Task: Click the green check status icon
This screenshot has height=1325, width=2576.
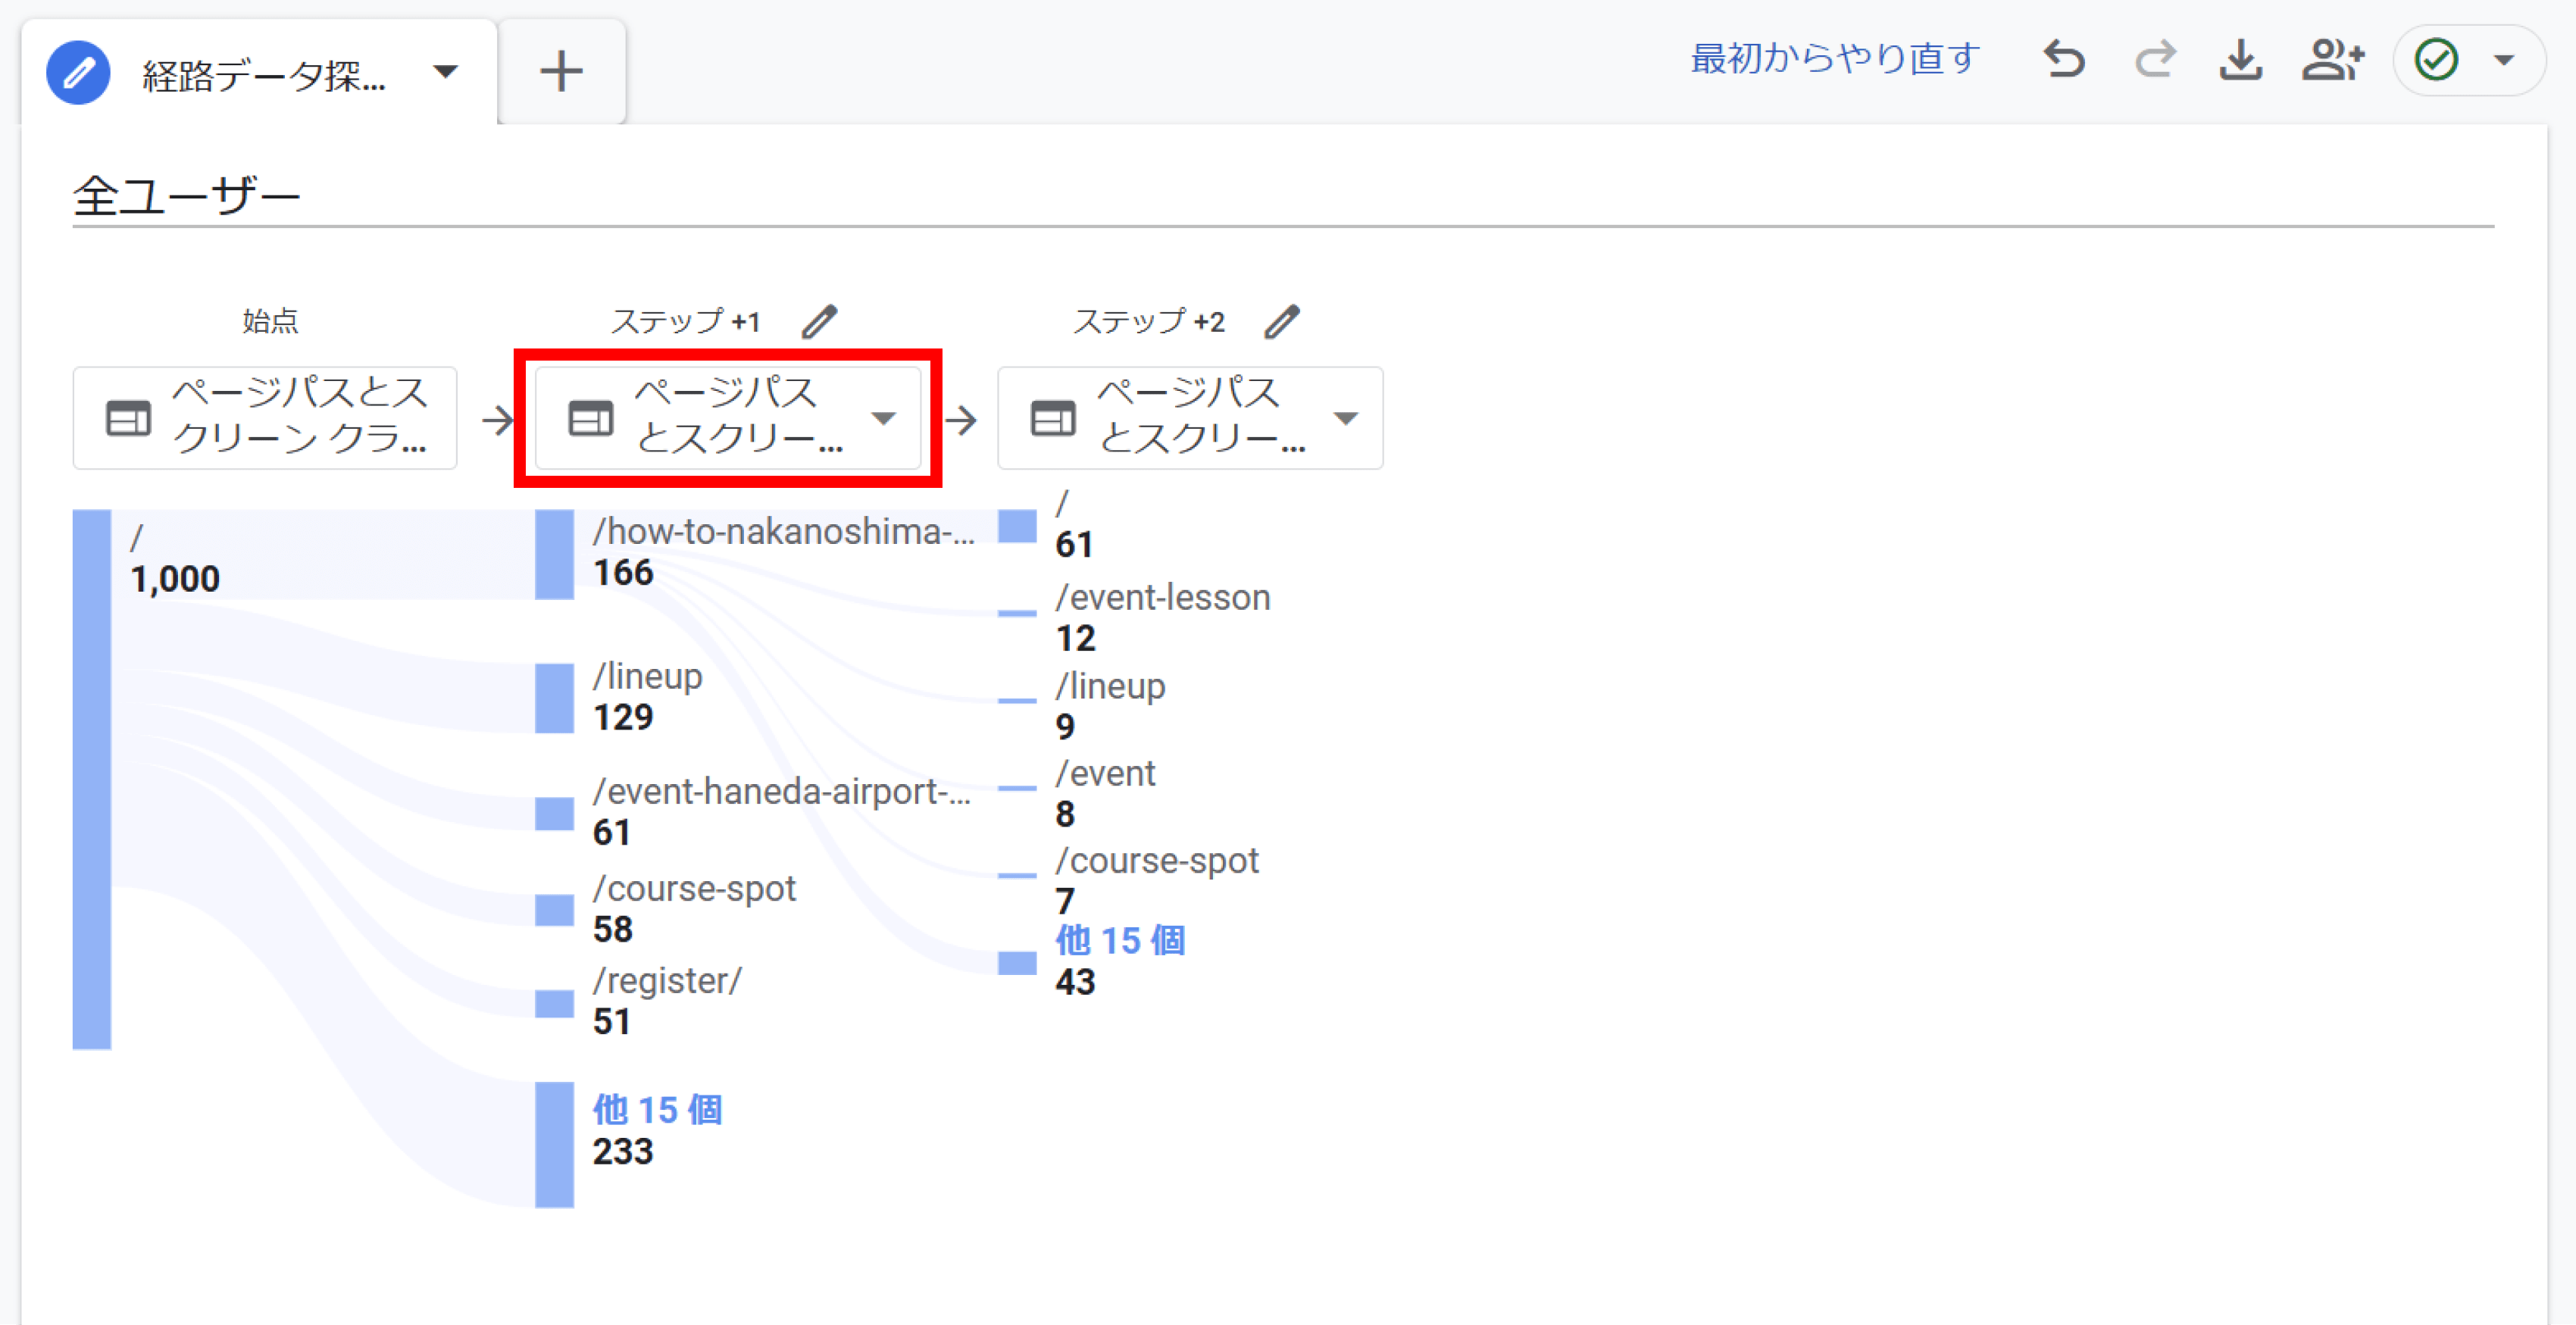Action: (x=2436, y=59)
